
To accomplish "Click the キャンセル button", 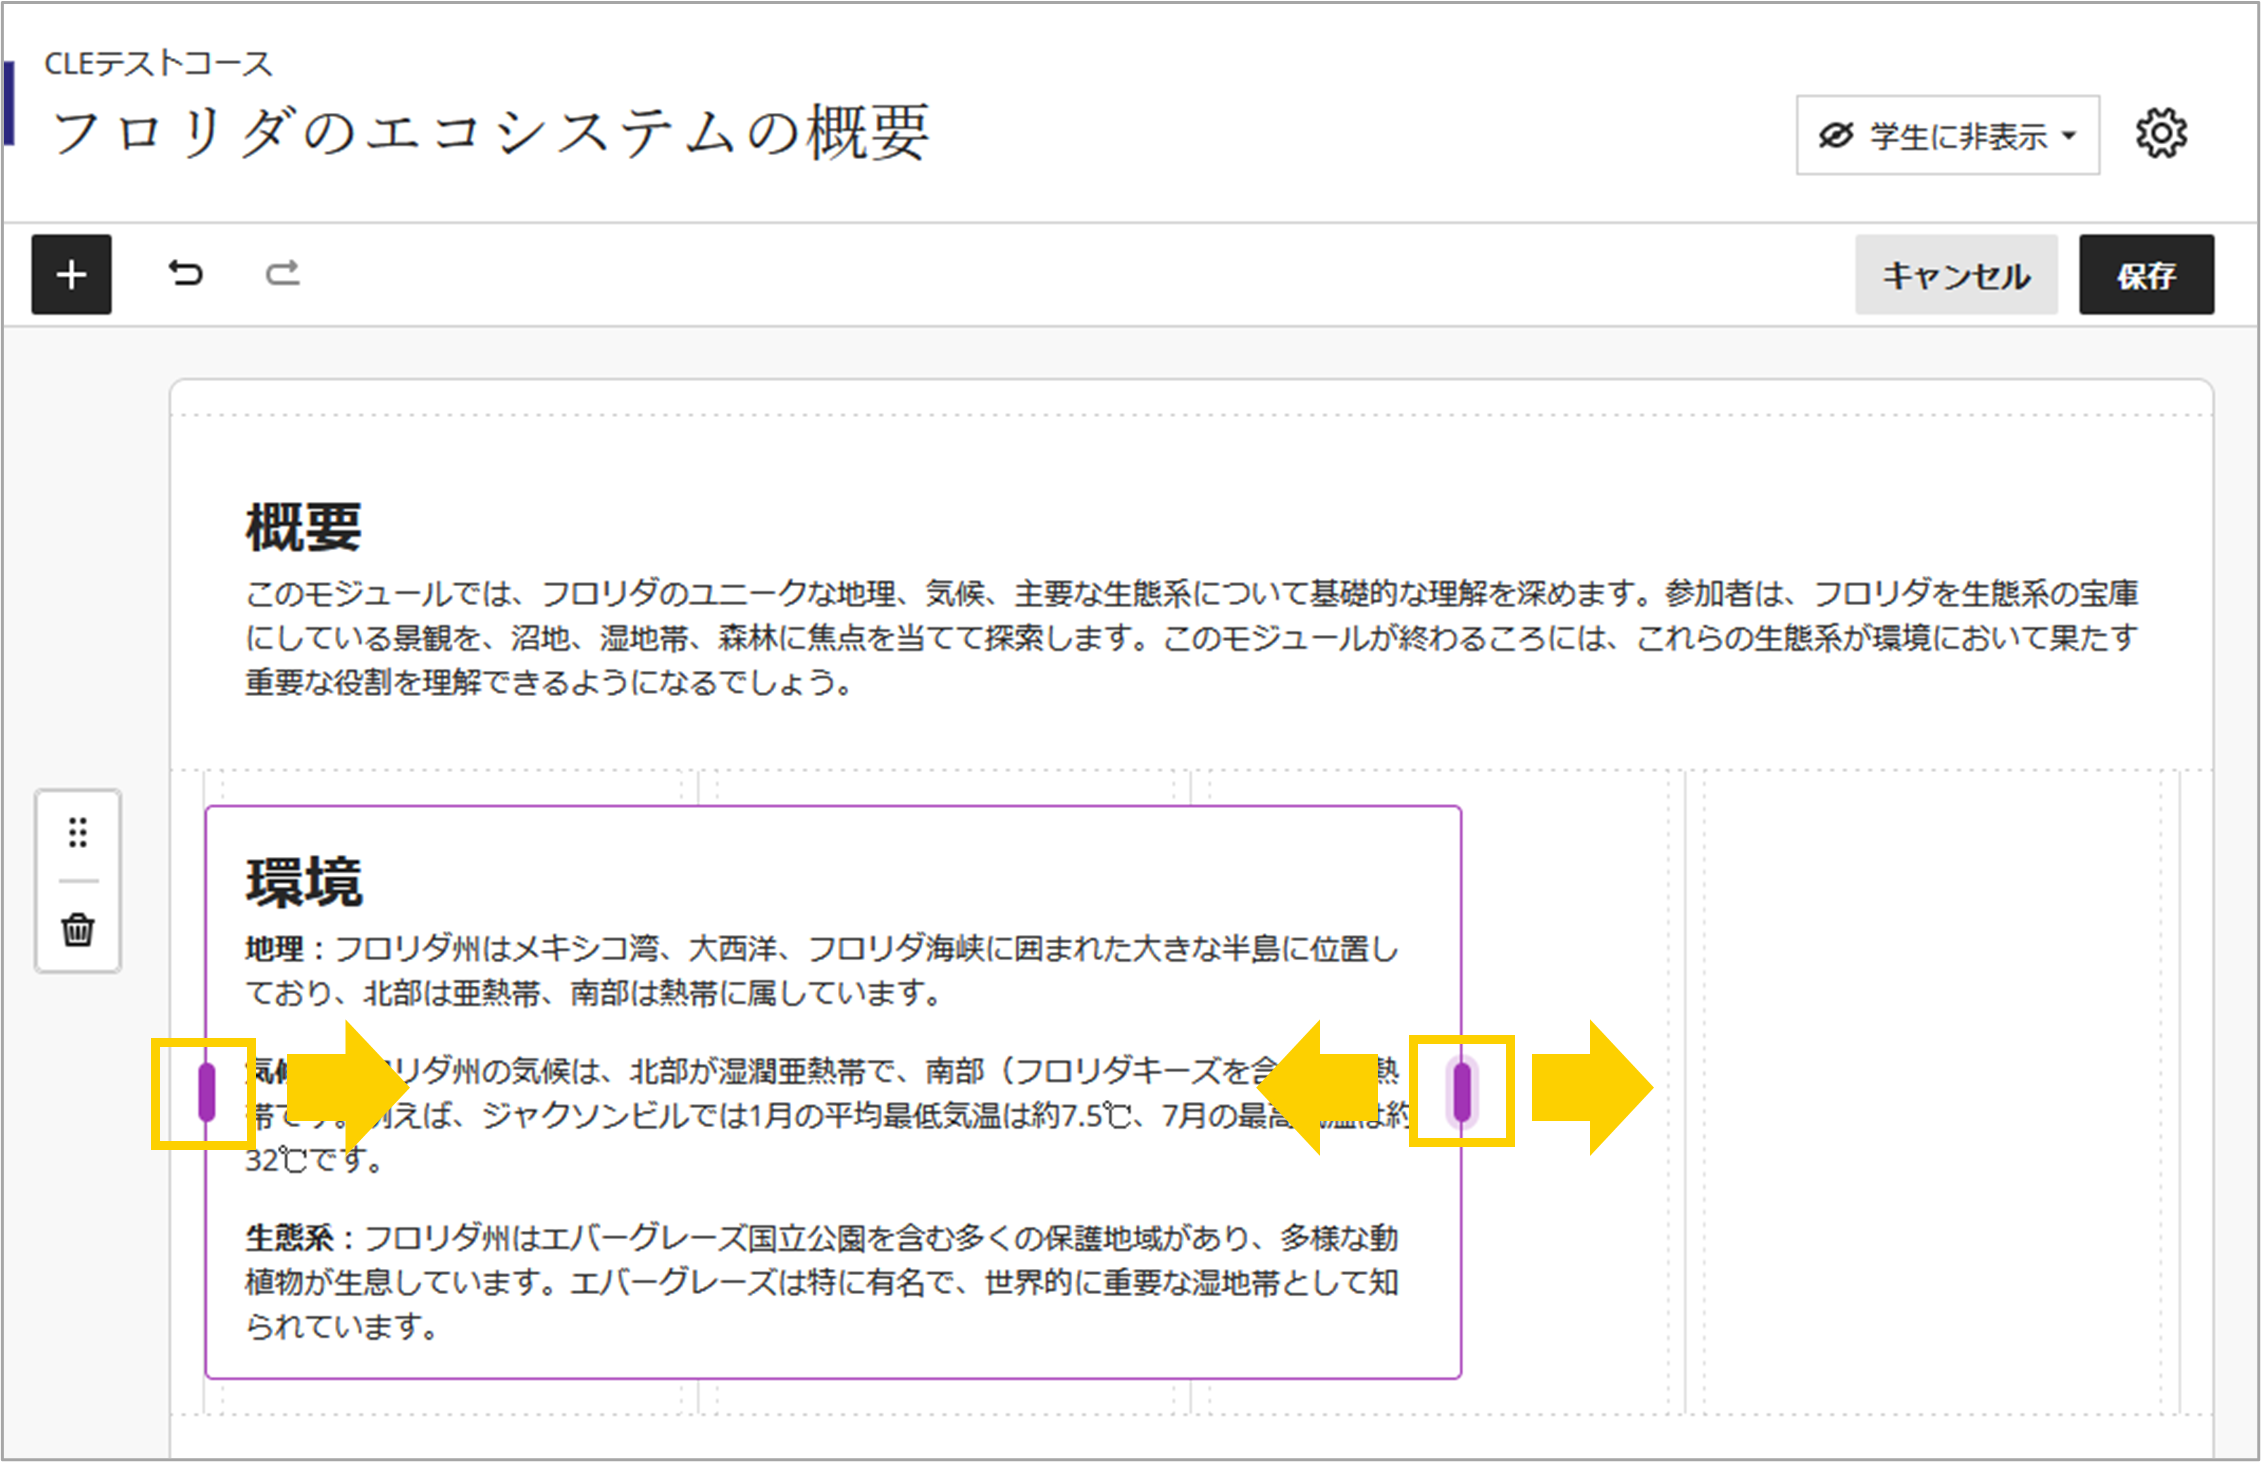I will point(1956,275).
